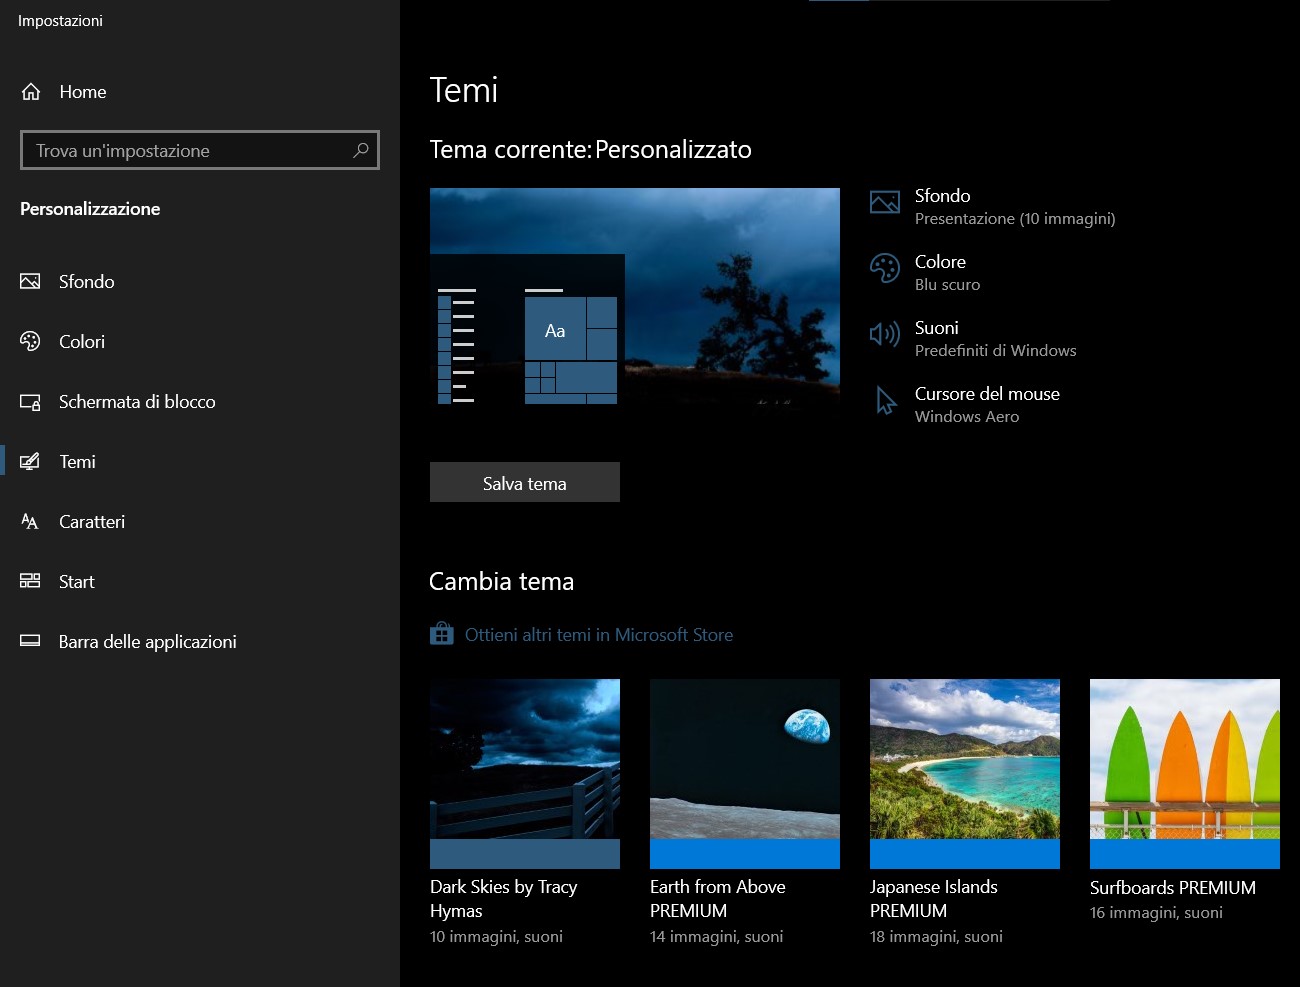
Task: Select the Earth from Above PREMIUM theme
Action: point(745,812)
